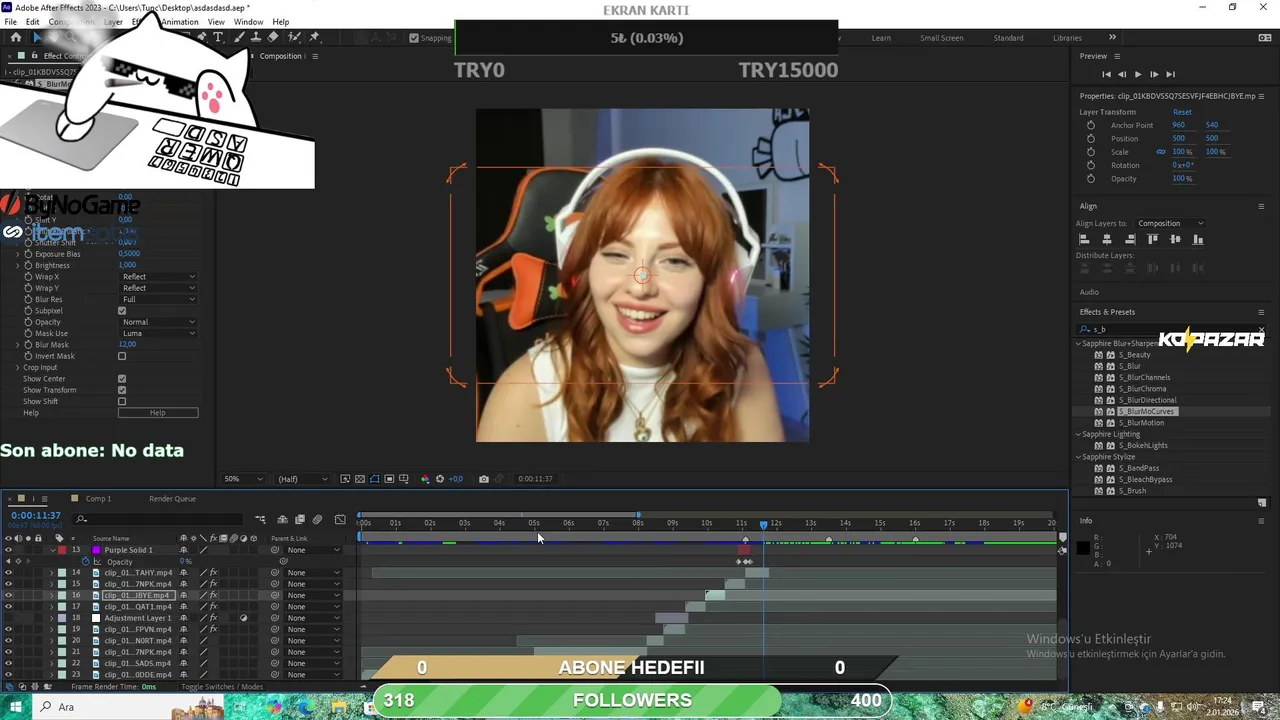This screenshot has width=1280, height=720.
Task: Toggle the Shy layers hide icon in timeline
Action: pos(283,519)
